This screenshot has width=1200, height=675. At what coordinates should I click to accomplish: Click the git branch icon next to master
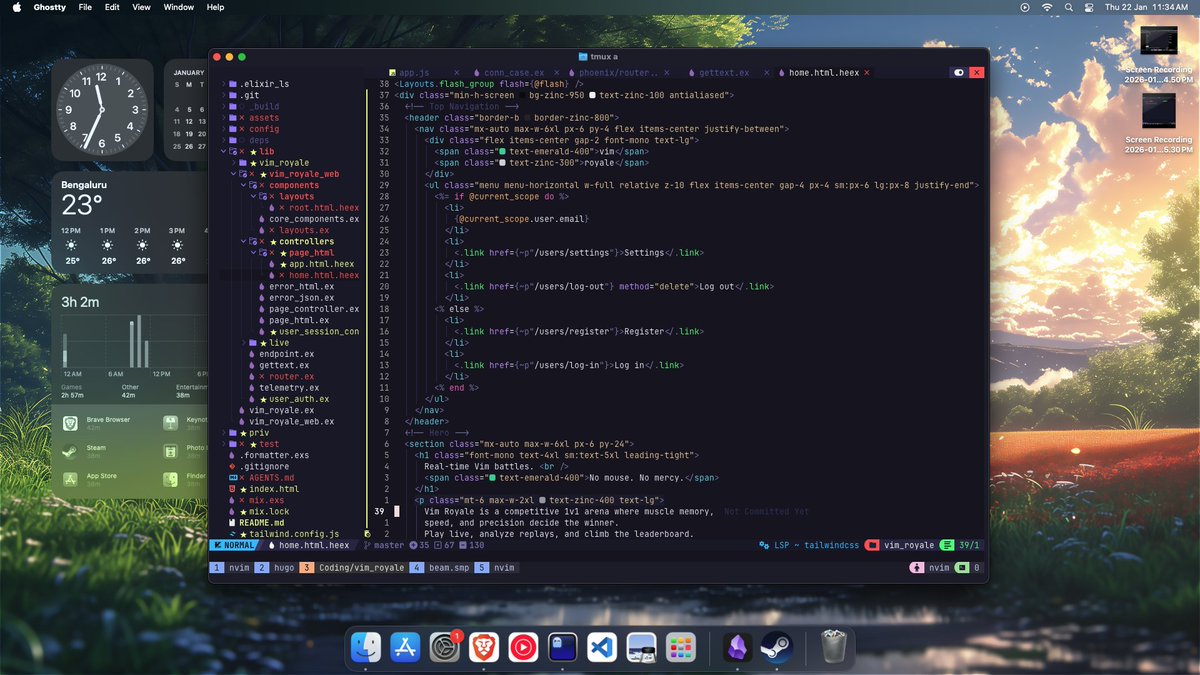click(365, 546)
